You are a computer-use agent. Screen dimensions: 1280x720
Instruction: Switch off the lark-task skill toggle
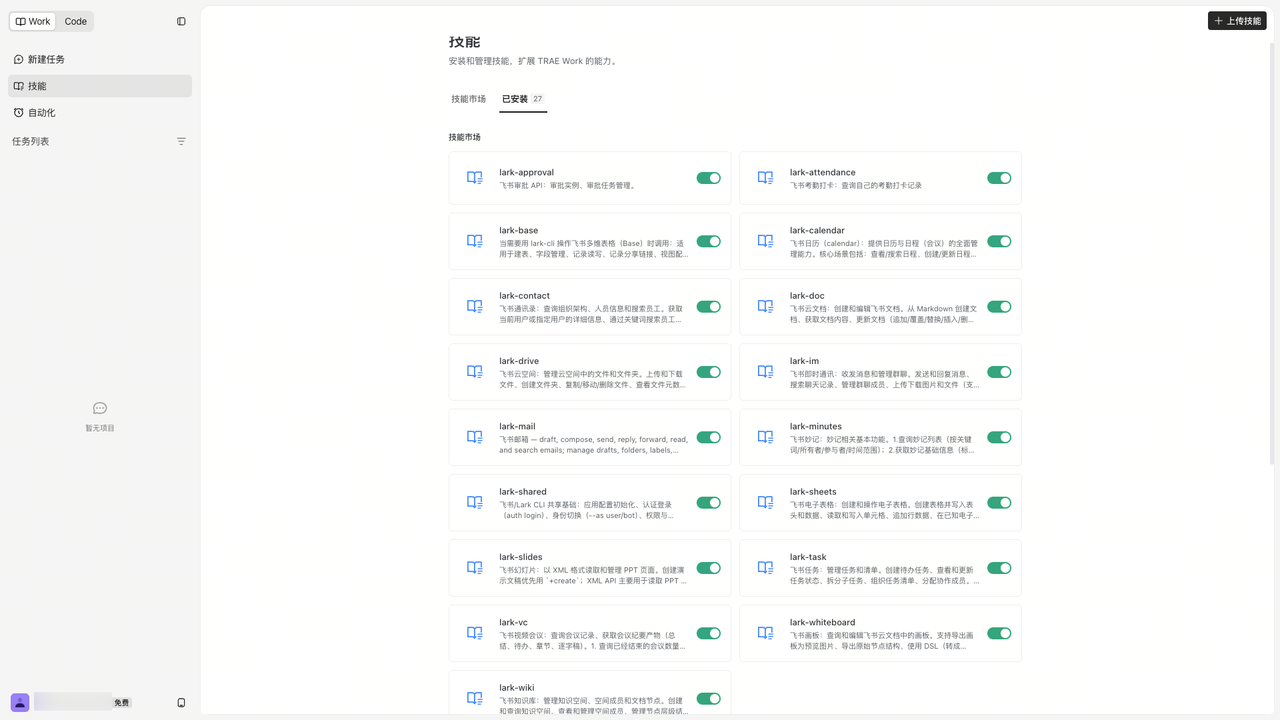(x=999, y=568)
